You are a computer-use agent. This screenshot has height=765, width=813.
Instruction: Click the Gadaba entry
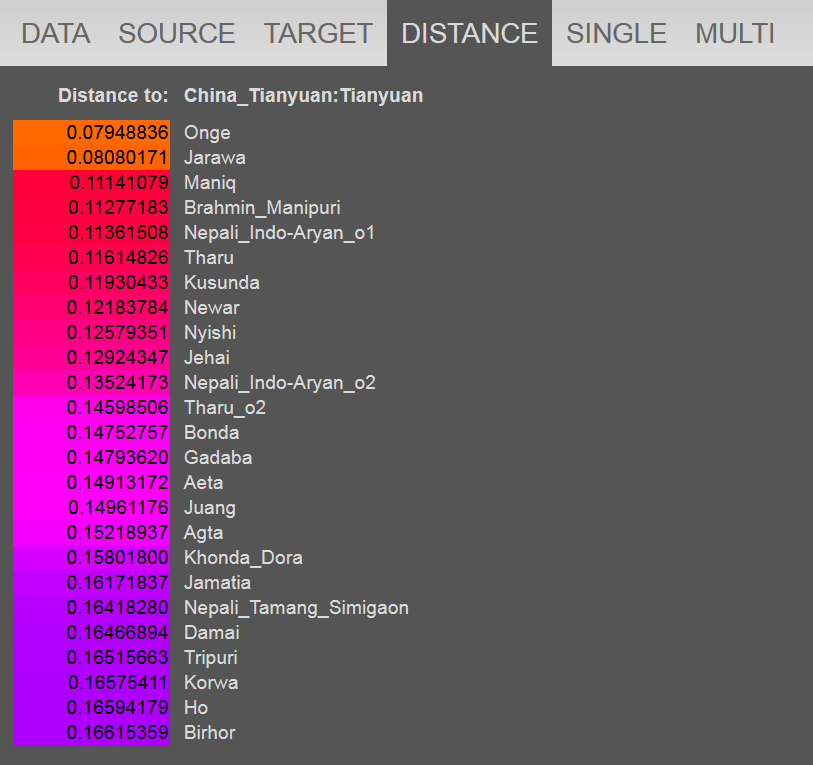coord(218,457)
